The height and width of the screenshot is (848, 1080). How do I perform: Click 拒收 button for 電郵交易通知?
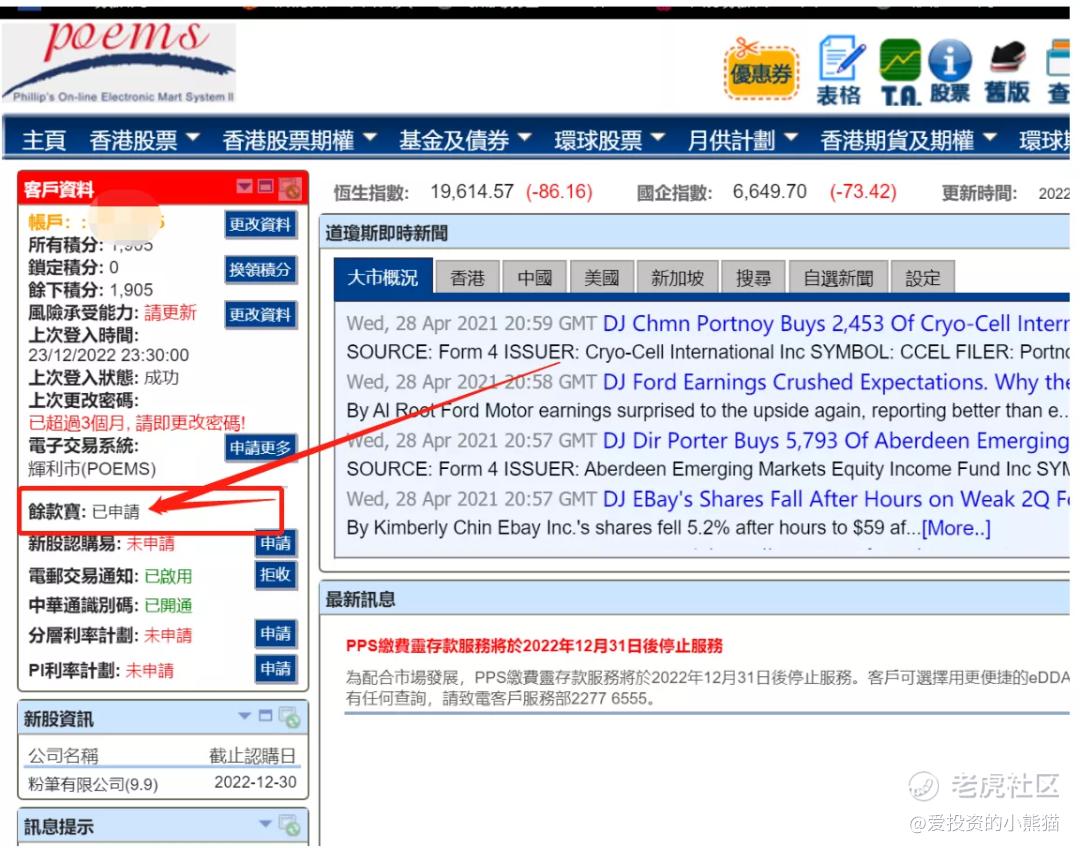(x=276, y=575)
